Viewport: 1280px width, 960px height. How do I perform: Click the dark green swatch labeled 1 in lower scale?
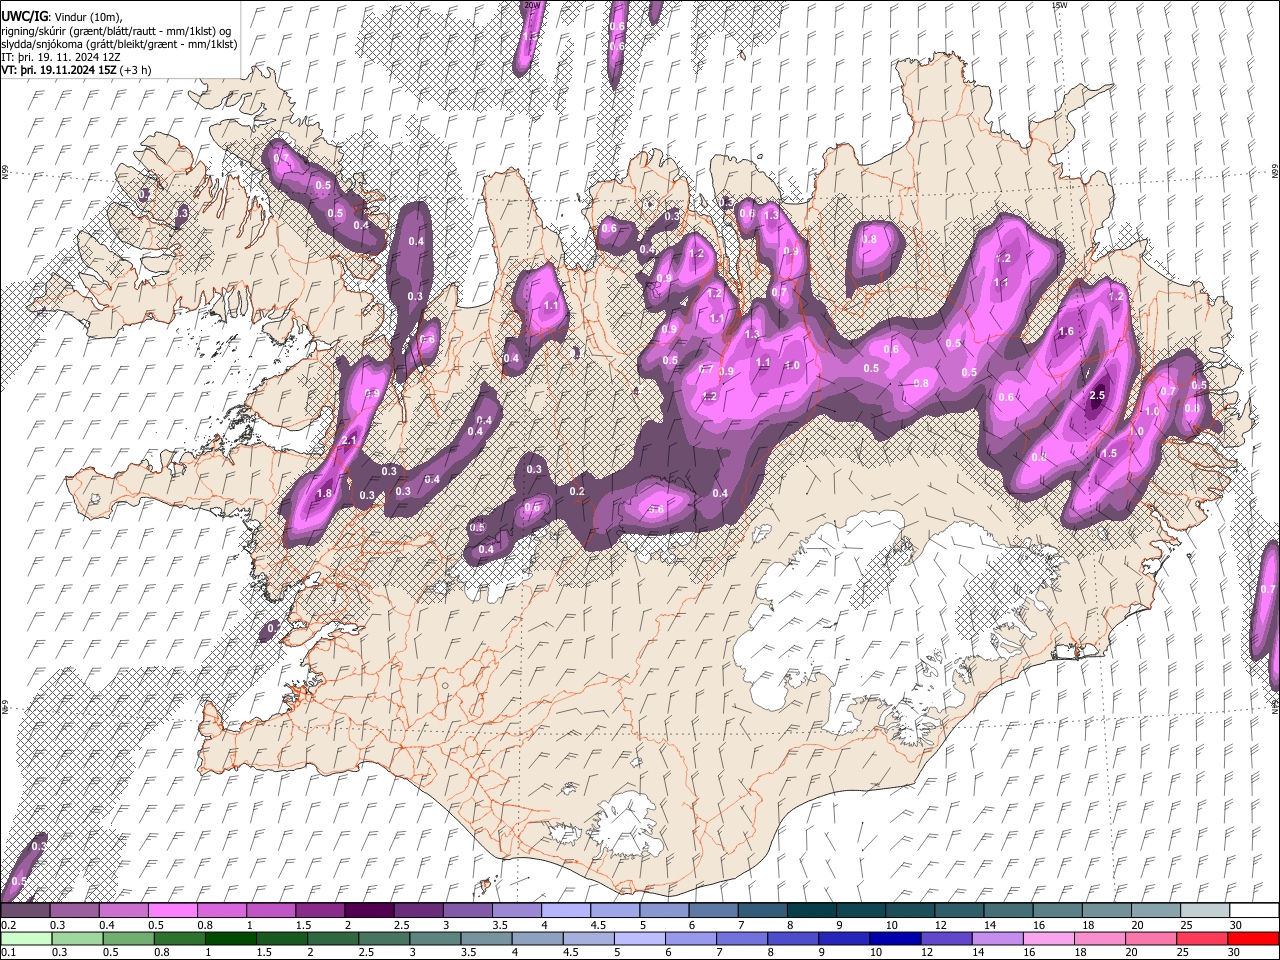(x=230, y=938)
